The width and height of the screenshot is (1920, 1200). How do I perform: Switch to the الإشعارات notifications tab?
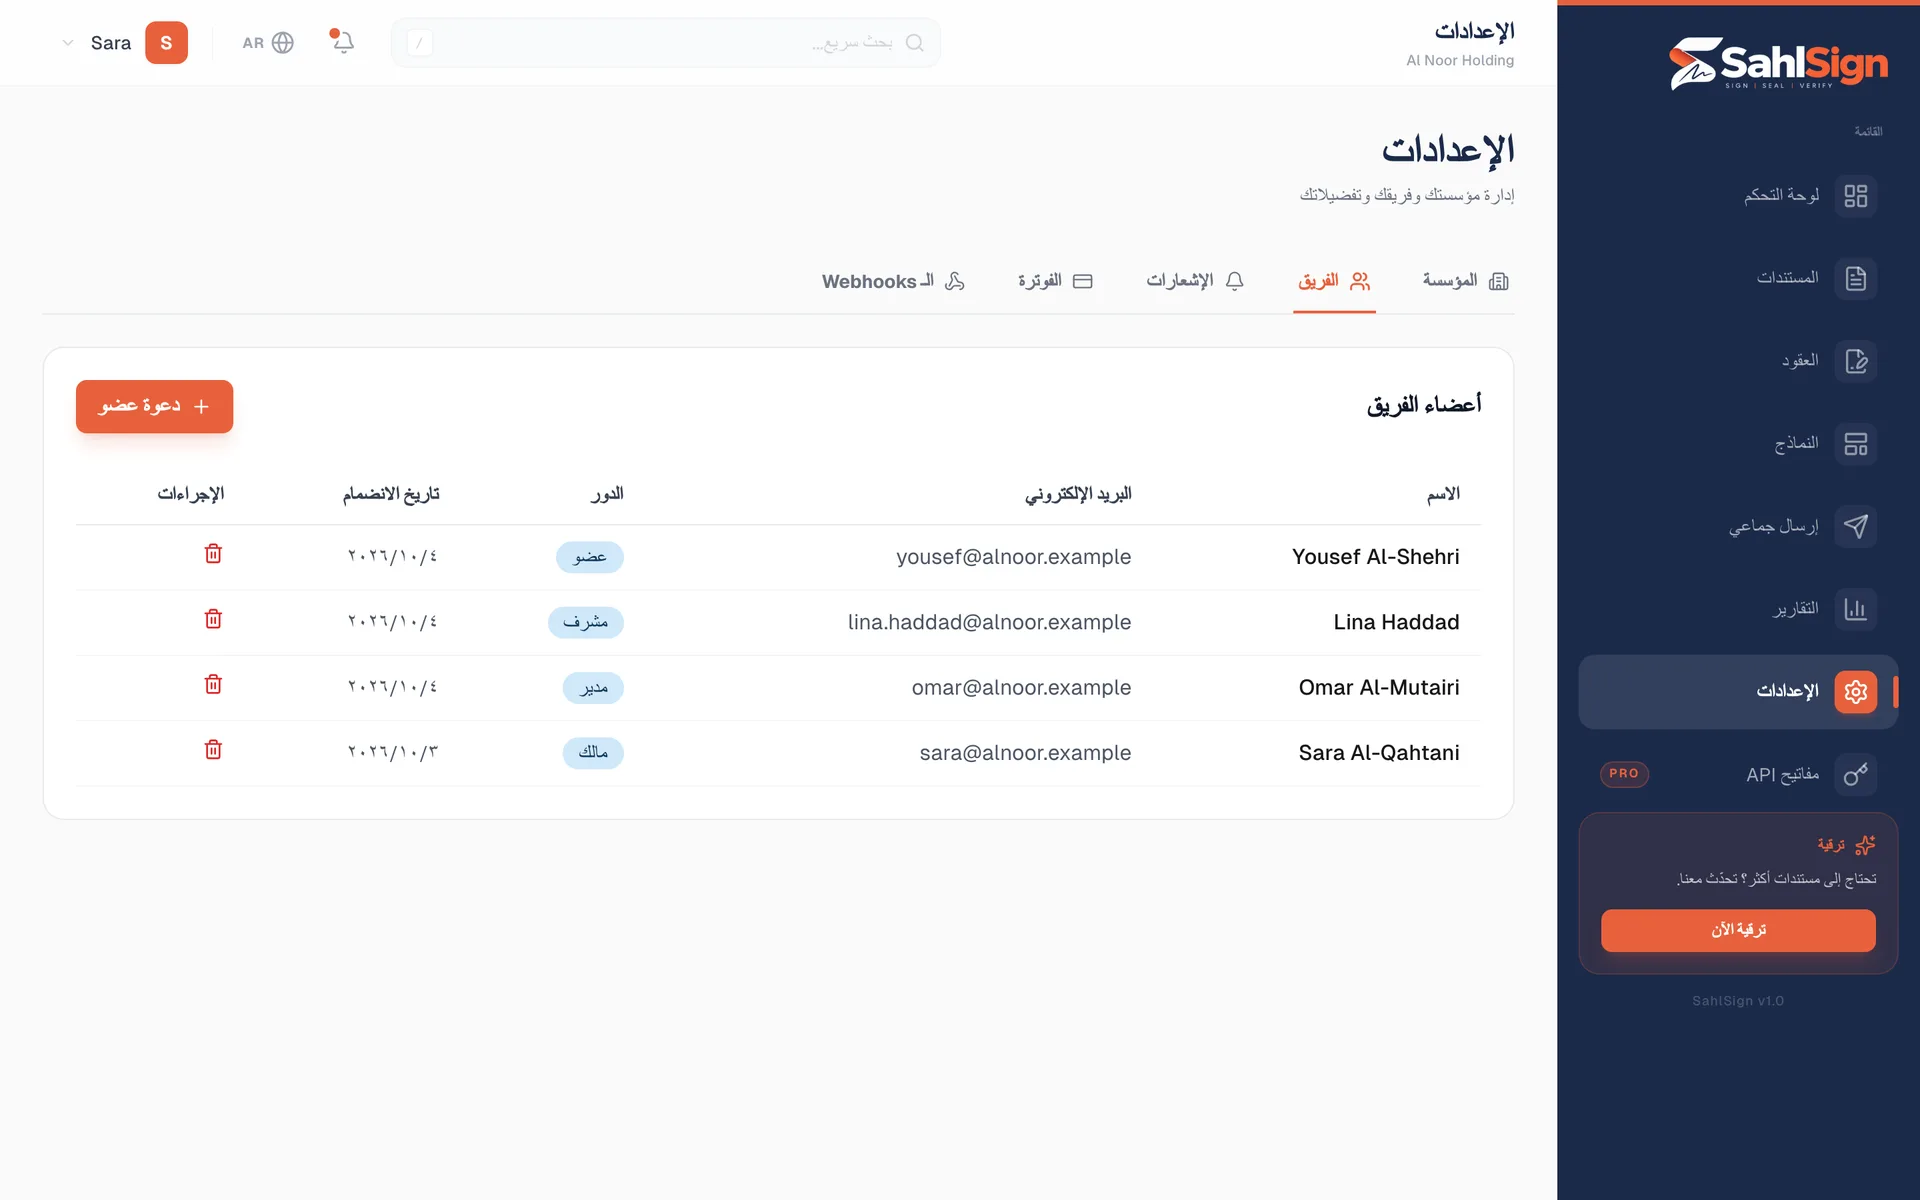(1195, 281)
